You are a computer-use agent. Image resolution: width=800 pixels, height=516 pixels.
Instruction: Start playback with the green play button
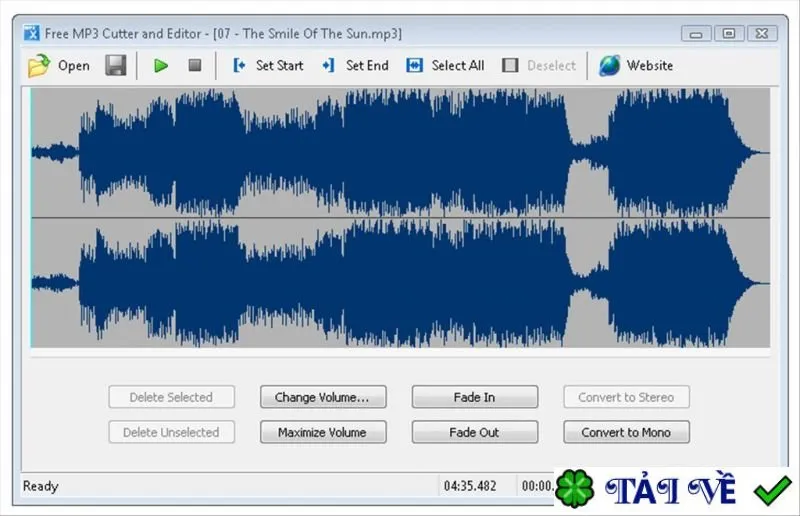pos(161,65)
